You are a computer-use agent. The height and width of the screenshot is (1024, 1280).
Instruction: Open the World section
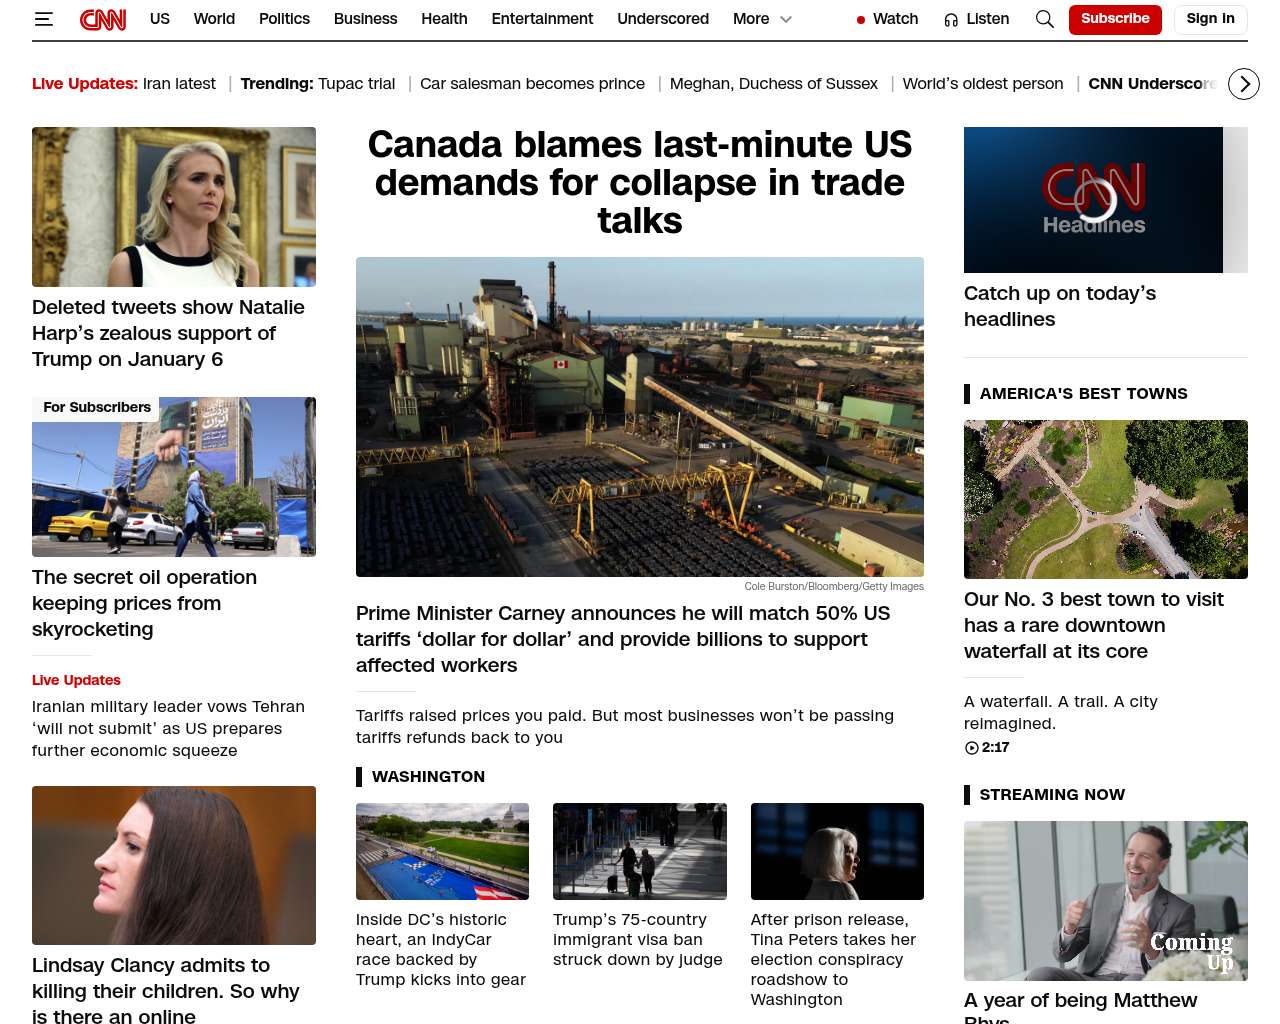click(214, 19)
